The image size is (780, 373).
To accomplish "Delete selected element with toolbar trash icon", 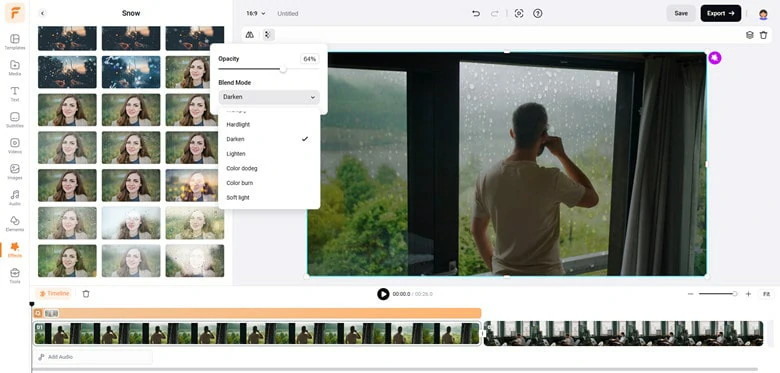I will tap(764, 35).
